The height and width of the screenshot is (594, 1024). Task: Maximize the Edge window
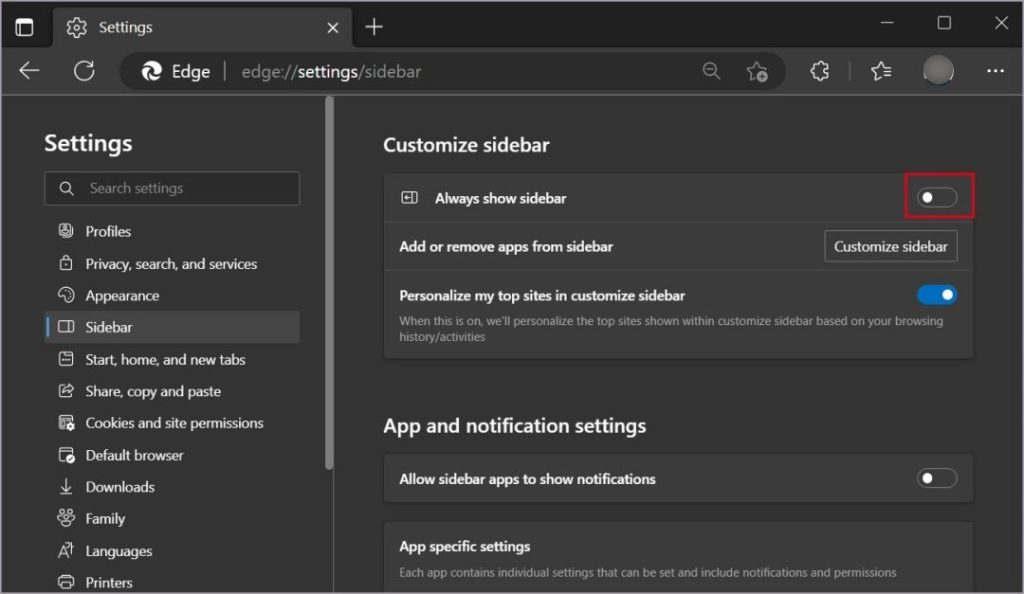coord(944,23)
